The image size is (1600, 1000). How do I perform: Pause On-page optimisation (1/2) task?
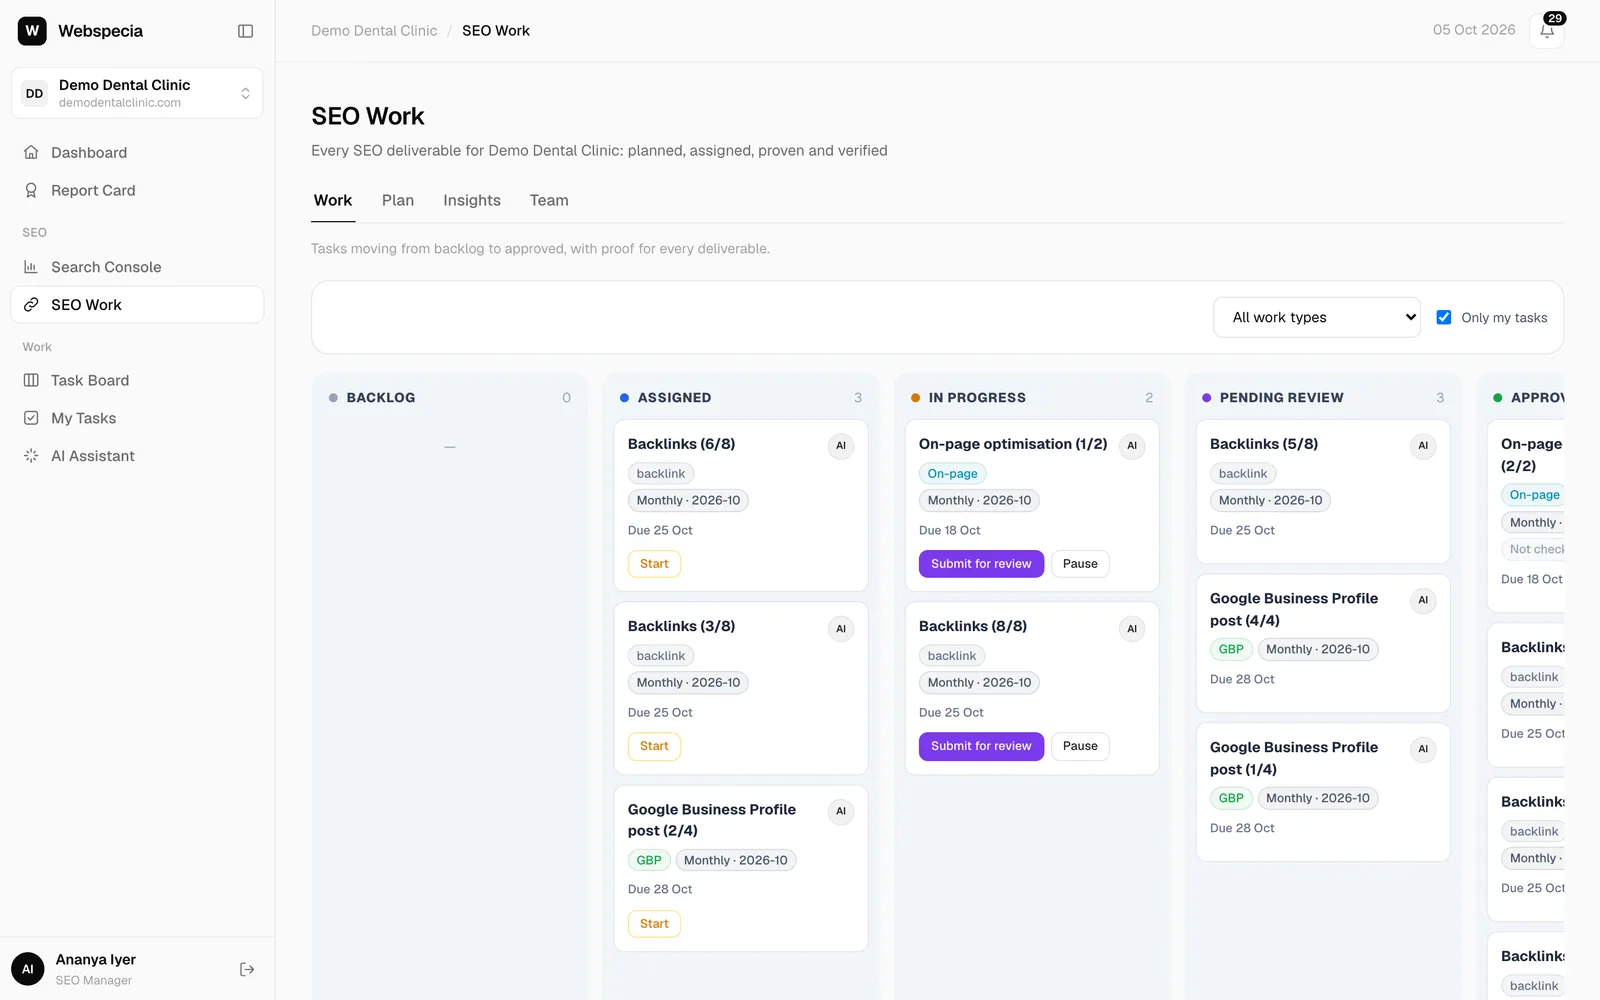[x=1080, y=564]
